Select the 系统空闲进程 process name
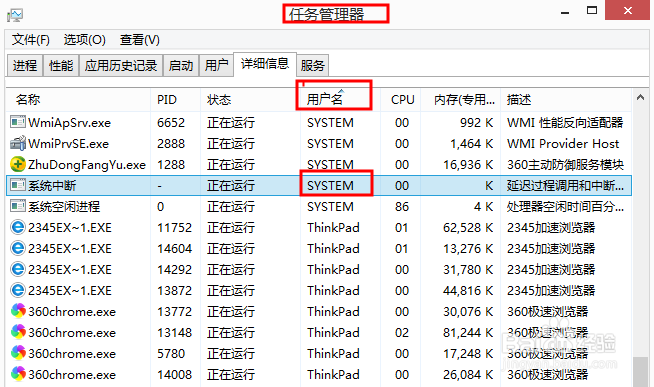The height and width of the screenshot is (387, 654). (64, 206)
